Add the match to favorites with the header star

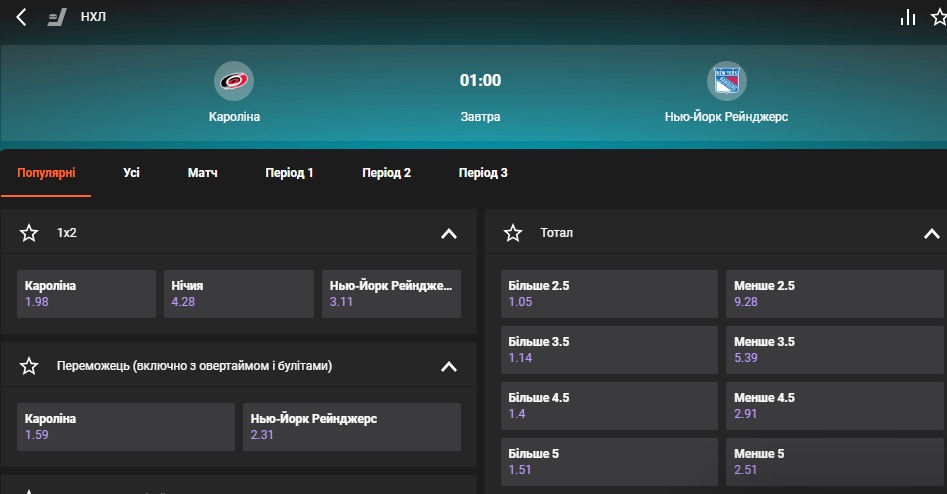tap(939, 17)
